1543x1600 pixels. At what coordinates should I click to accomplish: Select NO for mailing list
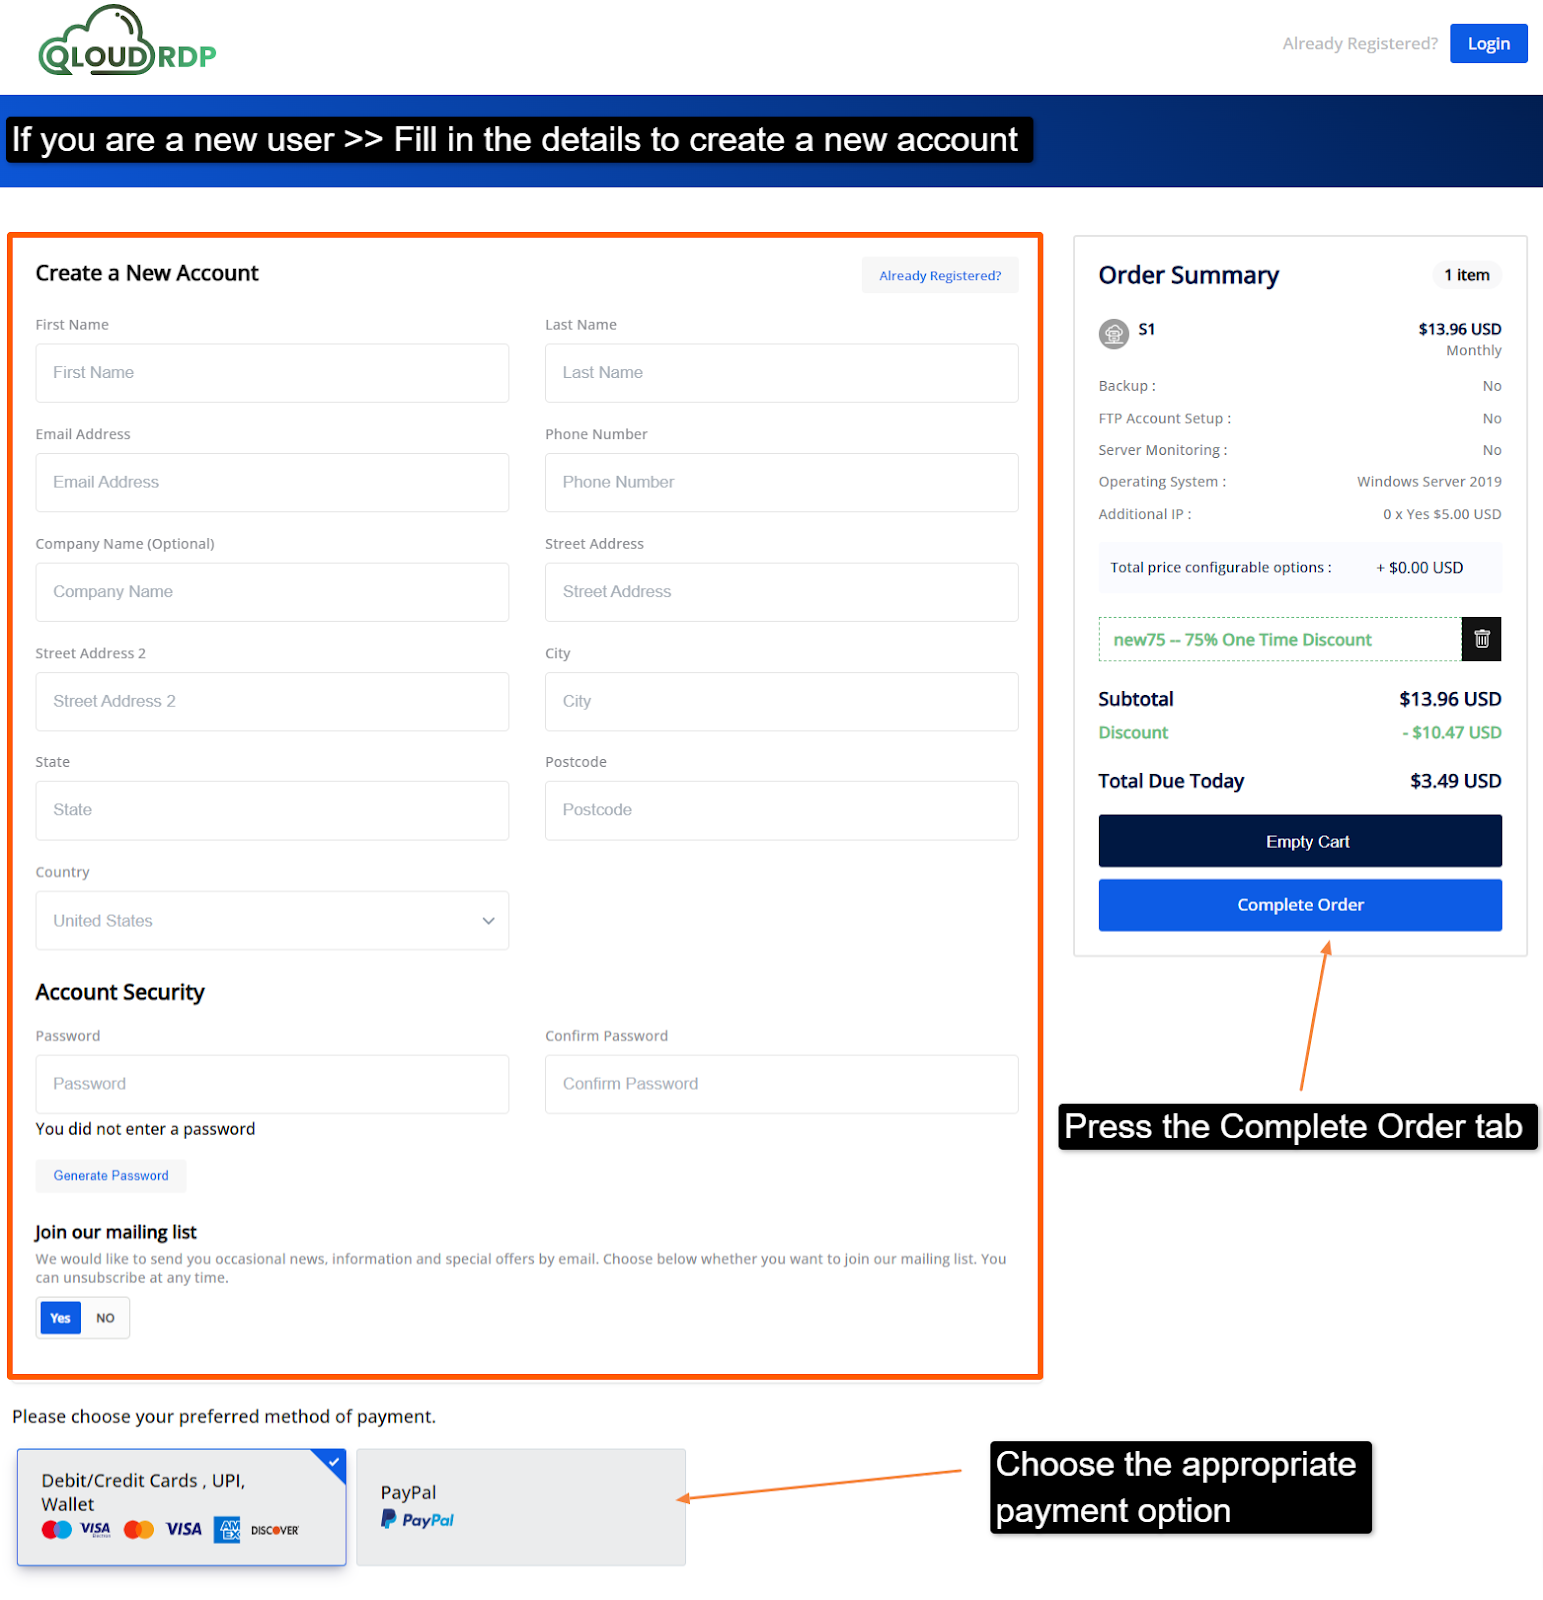tap(105, 1318)
